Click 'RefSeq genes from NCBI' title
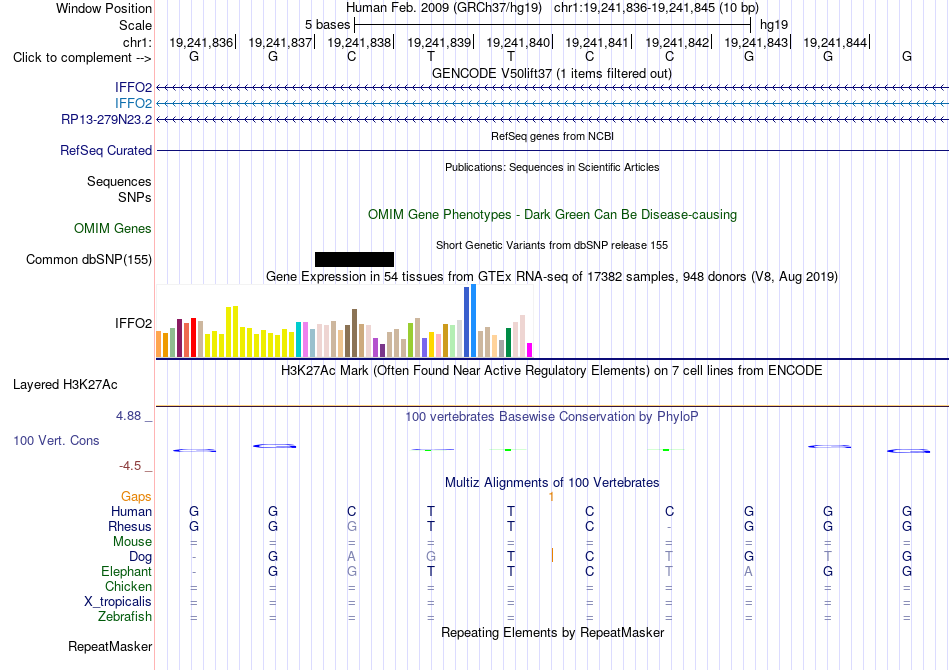This screenshot has width=950, height=670. (552, 136)
